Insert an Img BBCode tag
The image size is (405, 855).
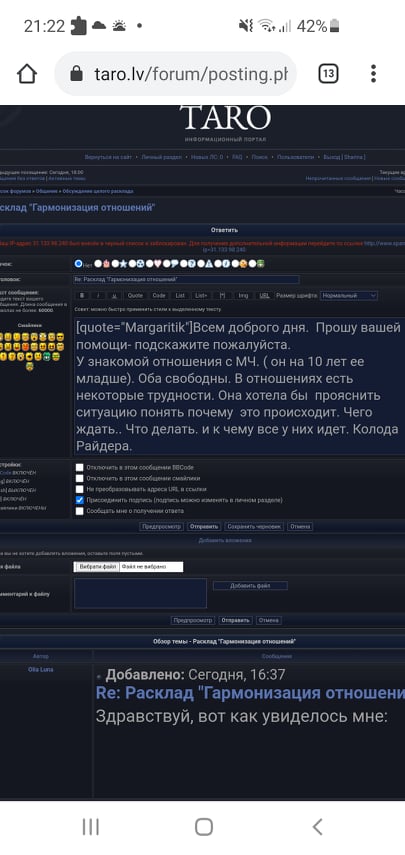tap(243, 296)
